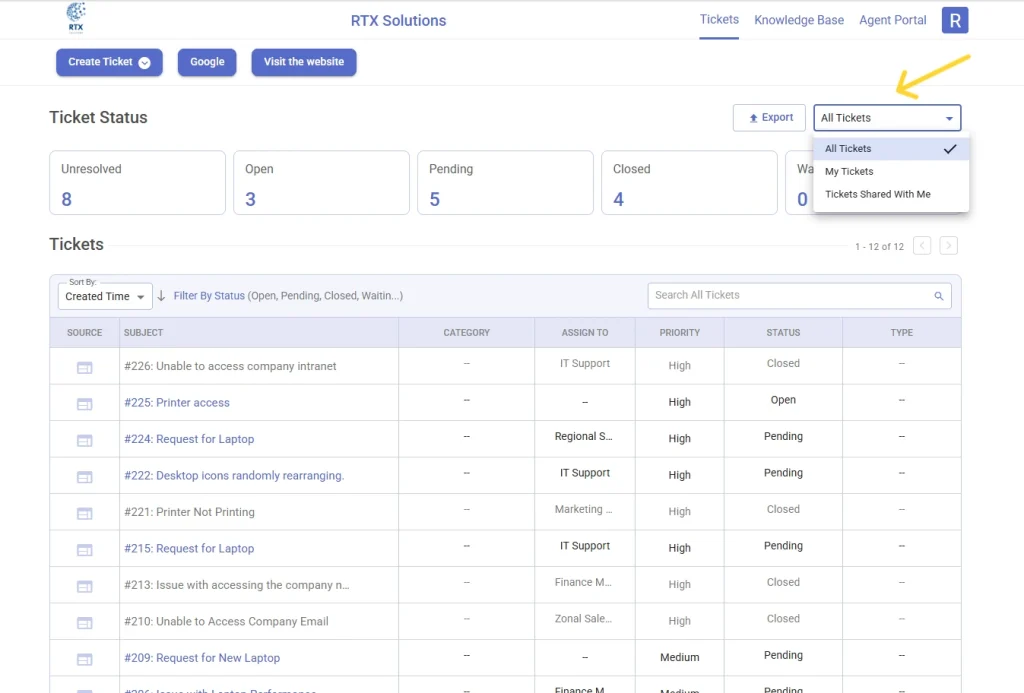Click the Google button

coord(207,62)
